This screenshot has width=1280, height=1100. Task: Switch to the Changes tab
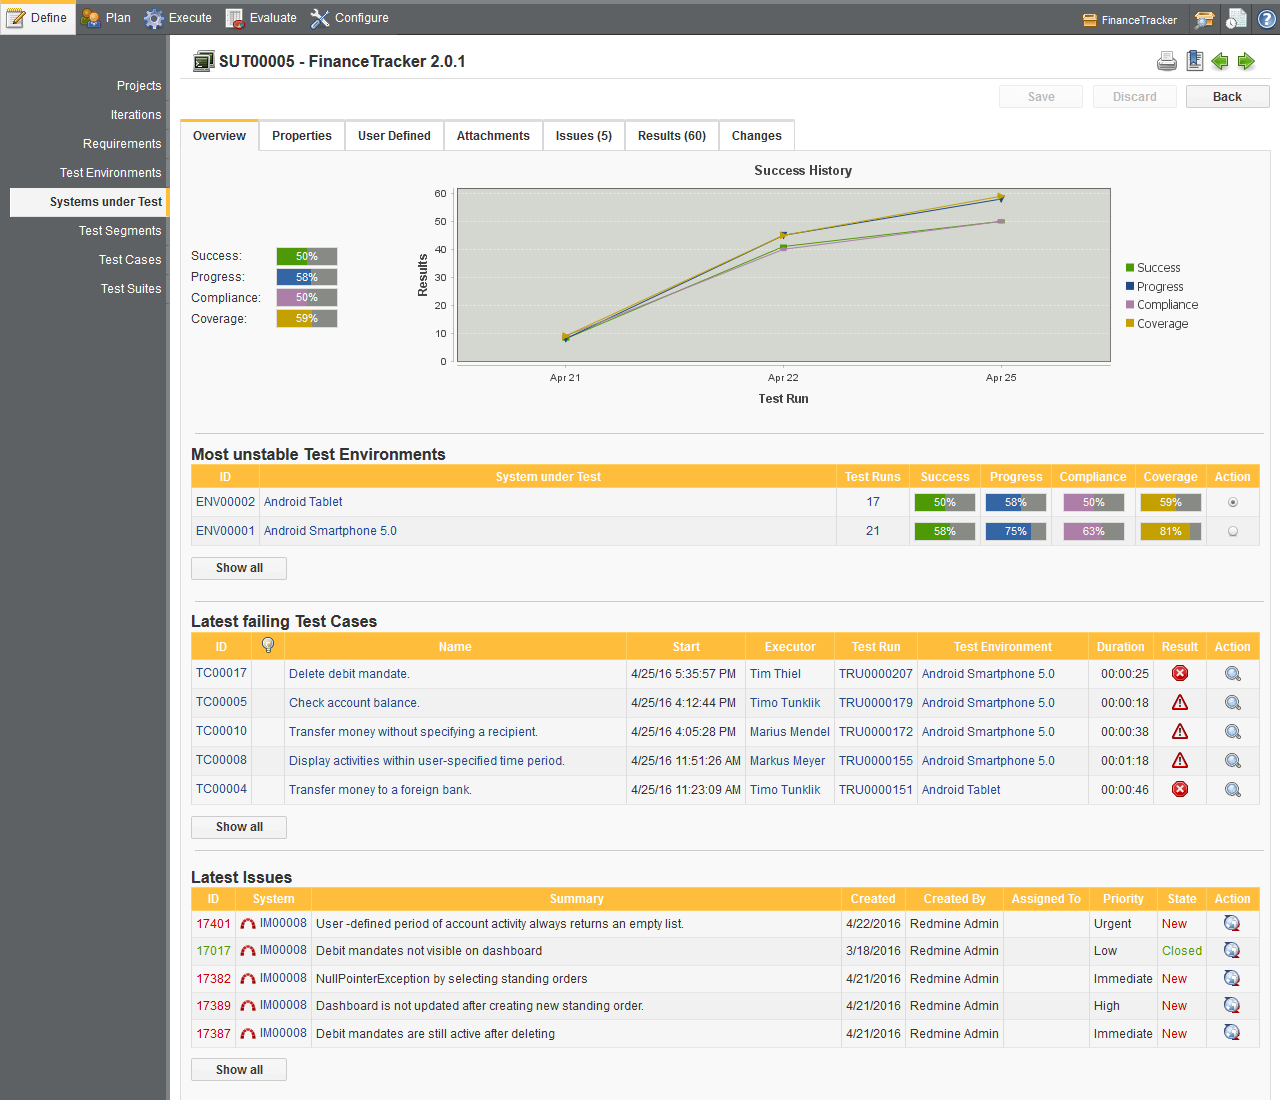pos(757,136)
